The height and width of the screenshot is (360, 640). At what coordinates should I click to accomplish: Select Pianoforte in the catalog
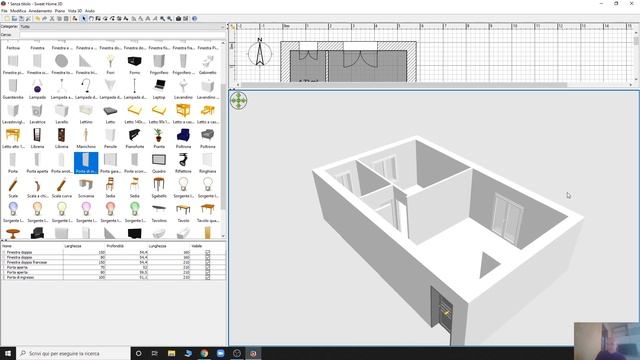[134, 138]
